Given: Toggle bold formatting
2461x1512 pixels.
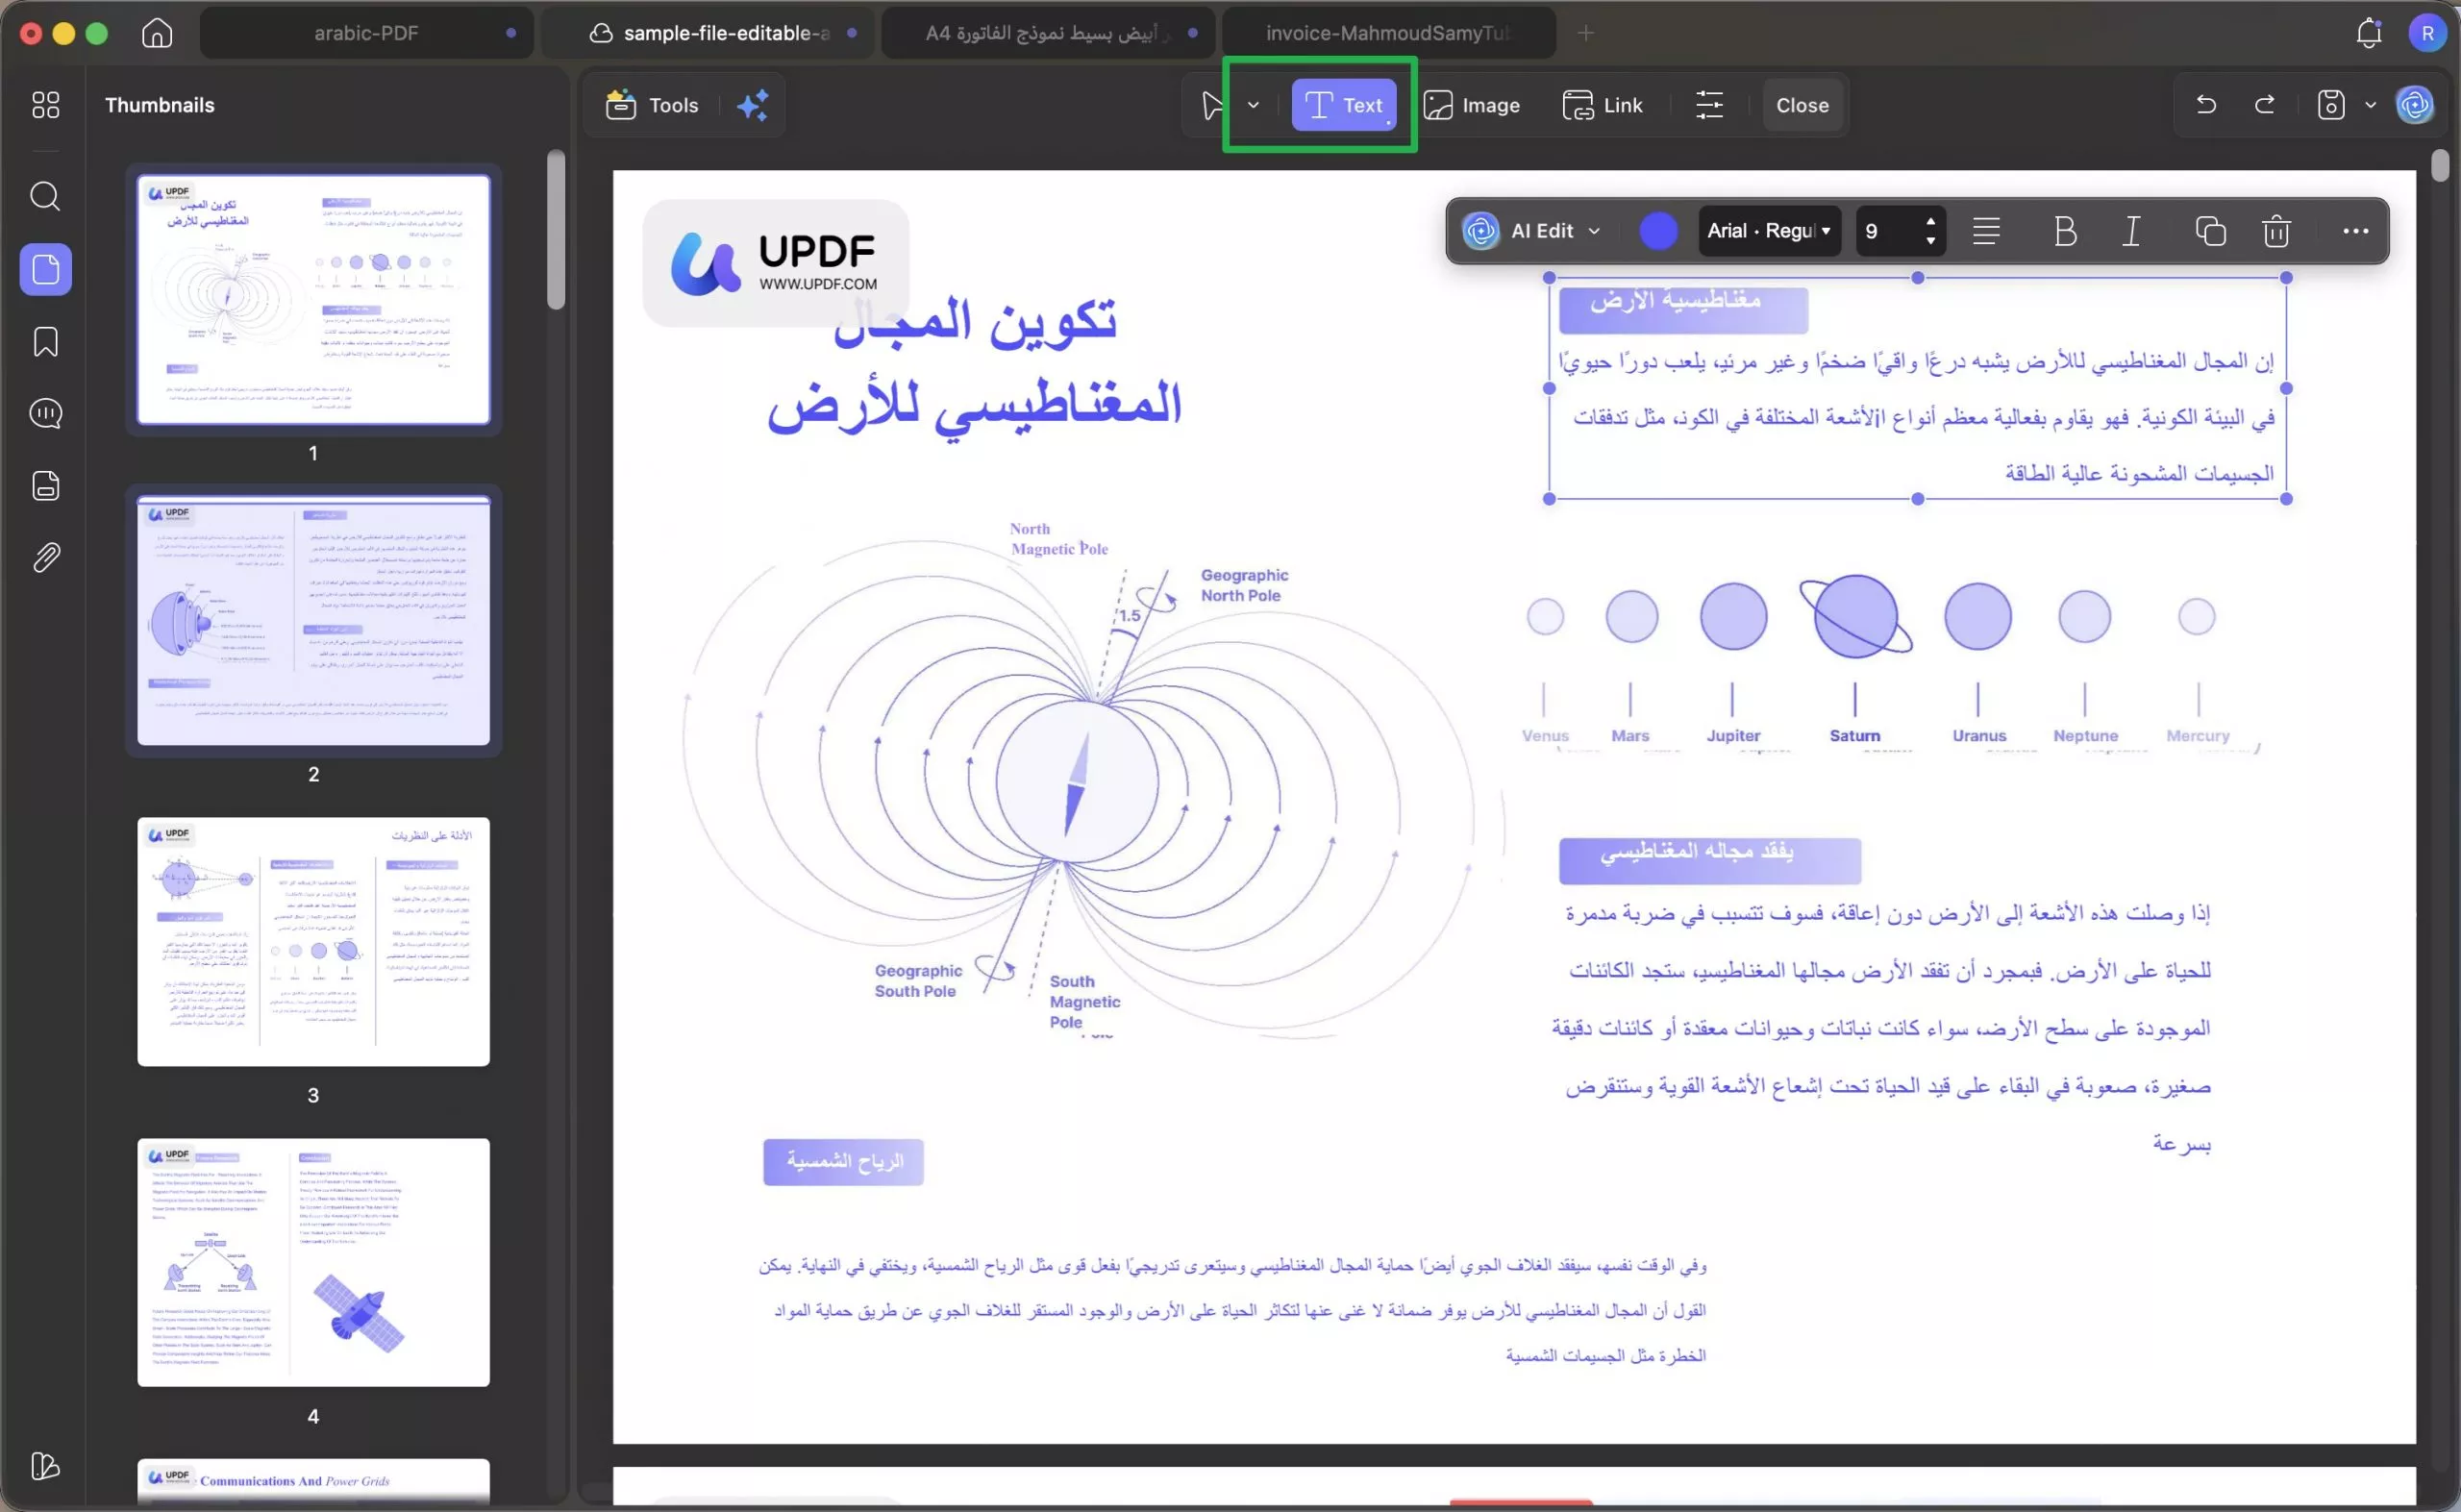Looking at the screenshot, I should click(2065, 231).
